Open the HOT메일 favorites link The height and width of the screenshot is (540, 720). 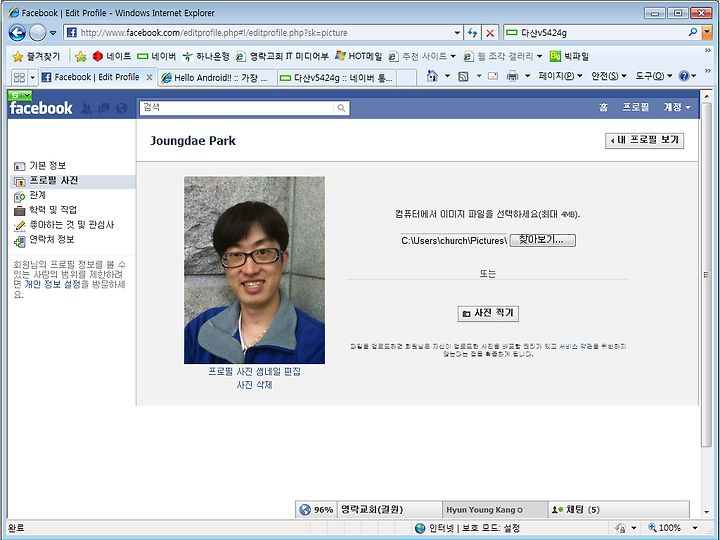point(359,56)
